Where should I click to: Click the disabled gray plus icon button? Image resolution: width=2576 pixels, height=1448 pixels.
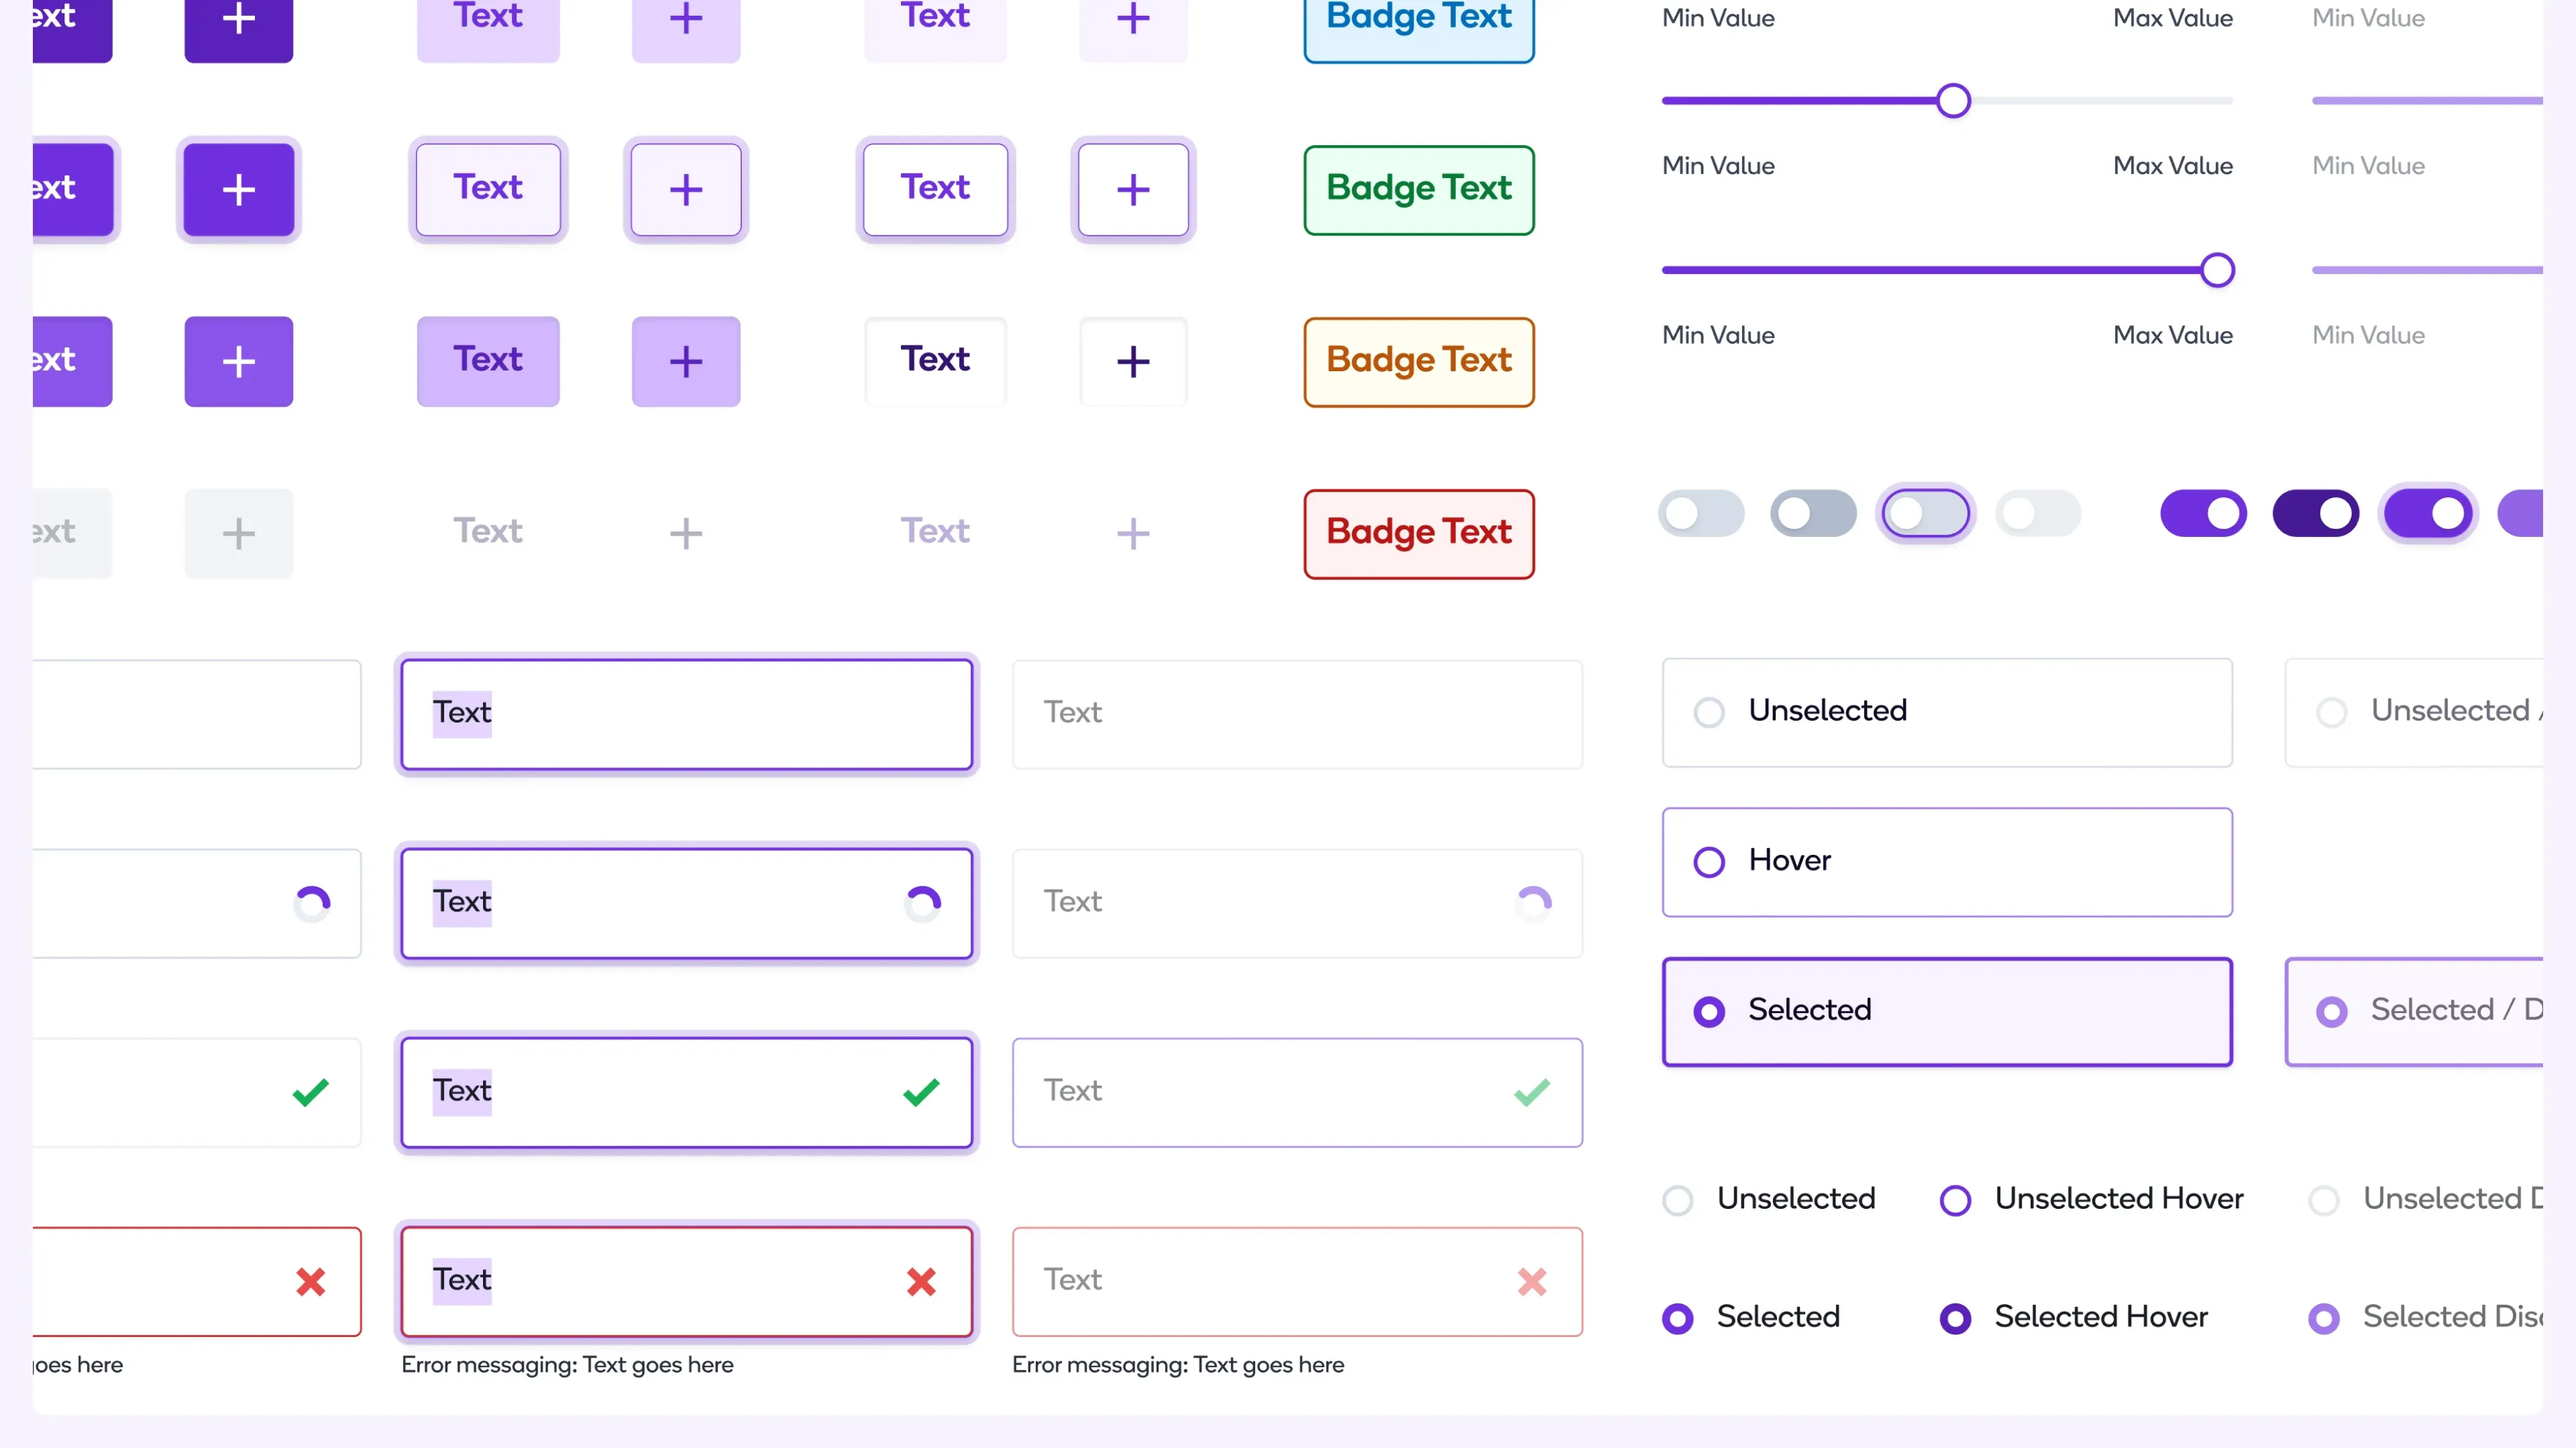click(238, 533)
